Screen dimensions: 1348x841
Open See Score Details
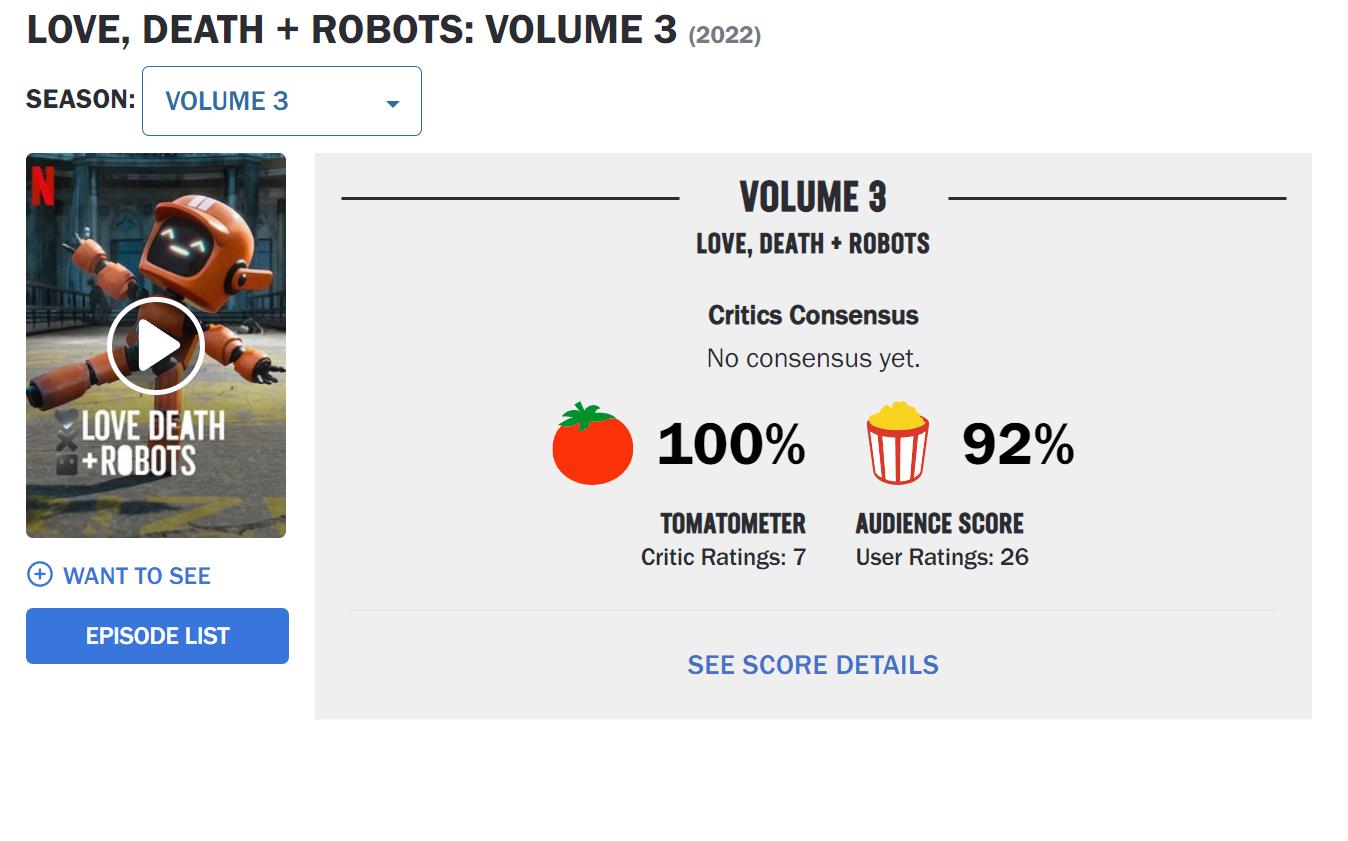click(813, 665)
